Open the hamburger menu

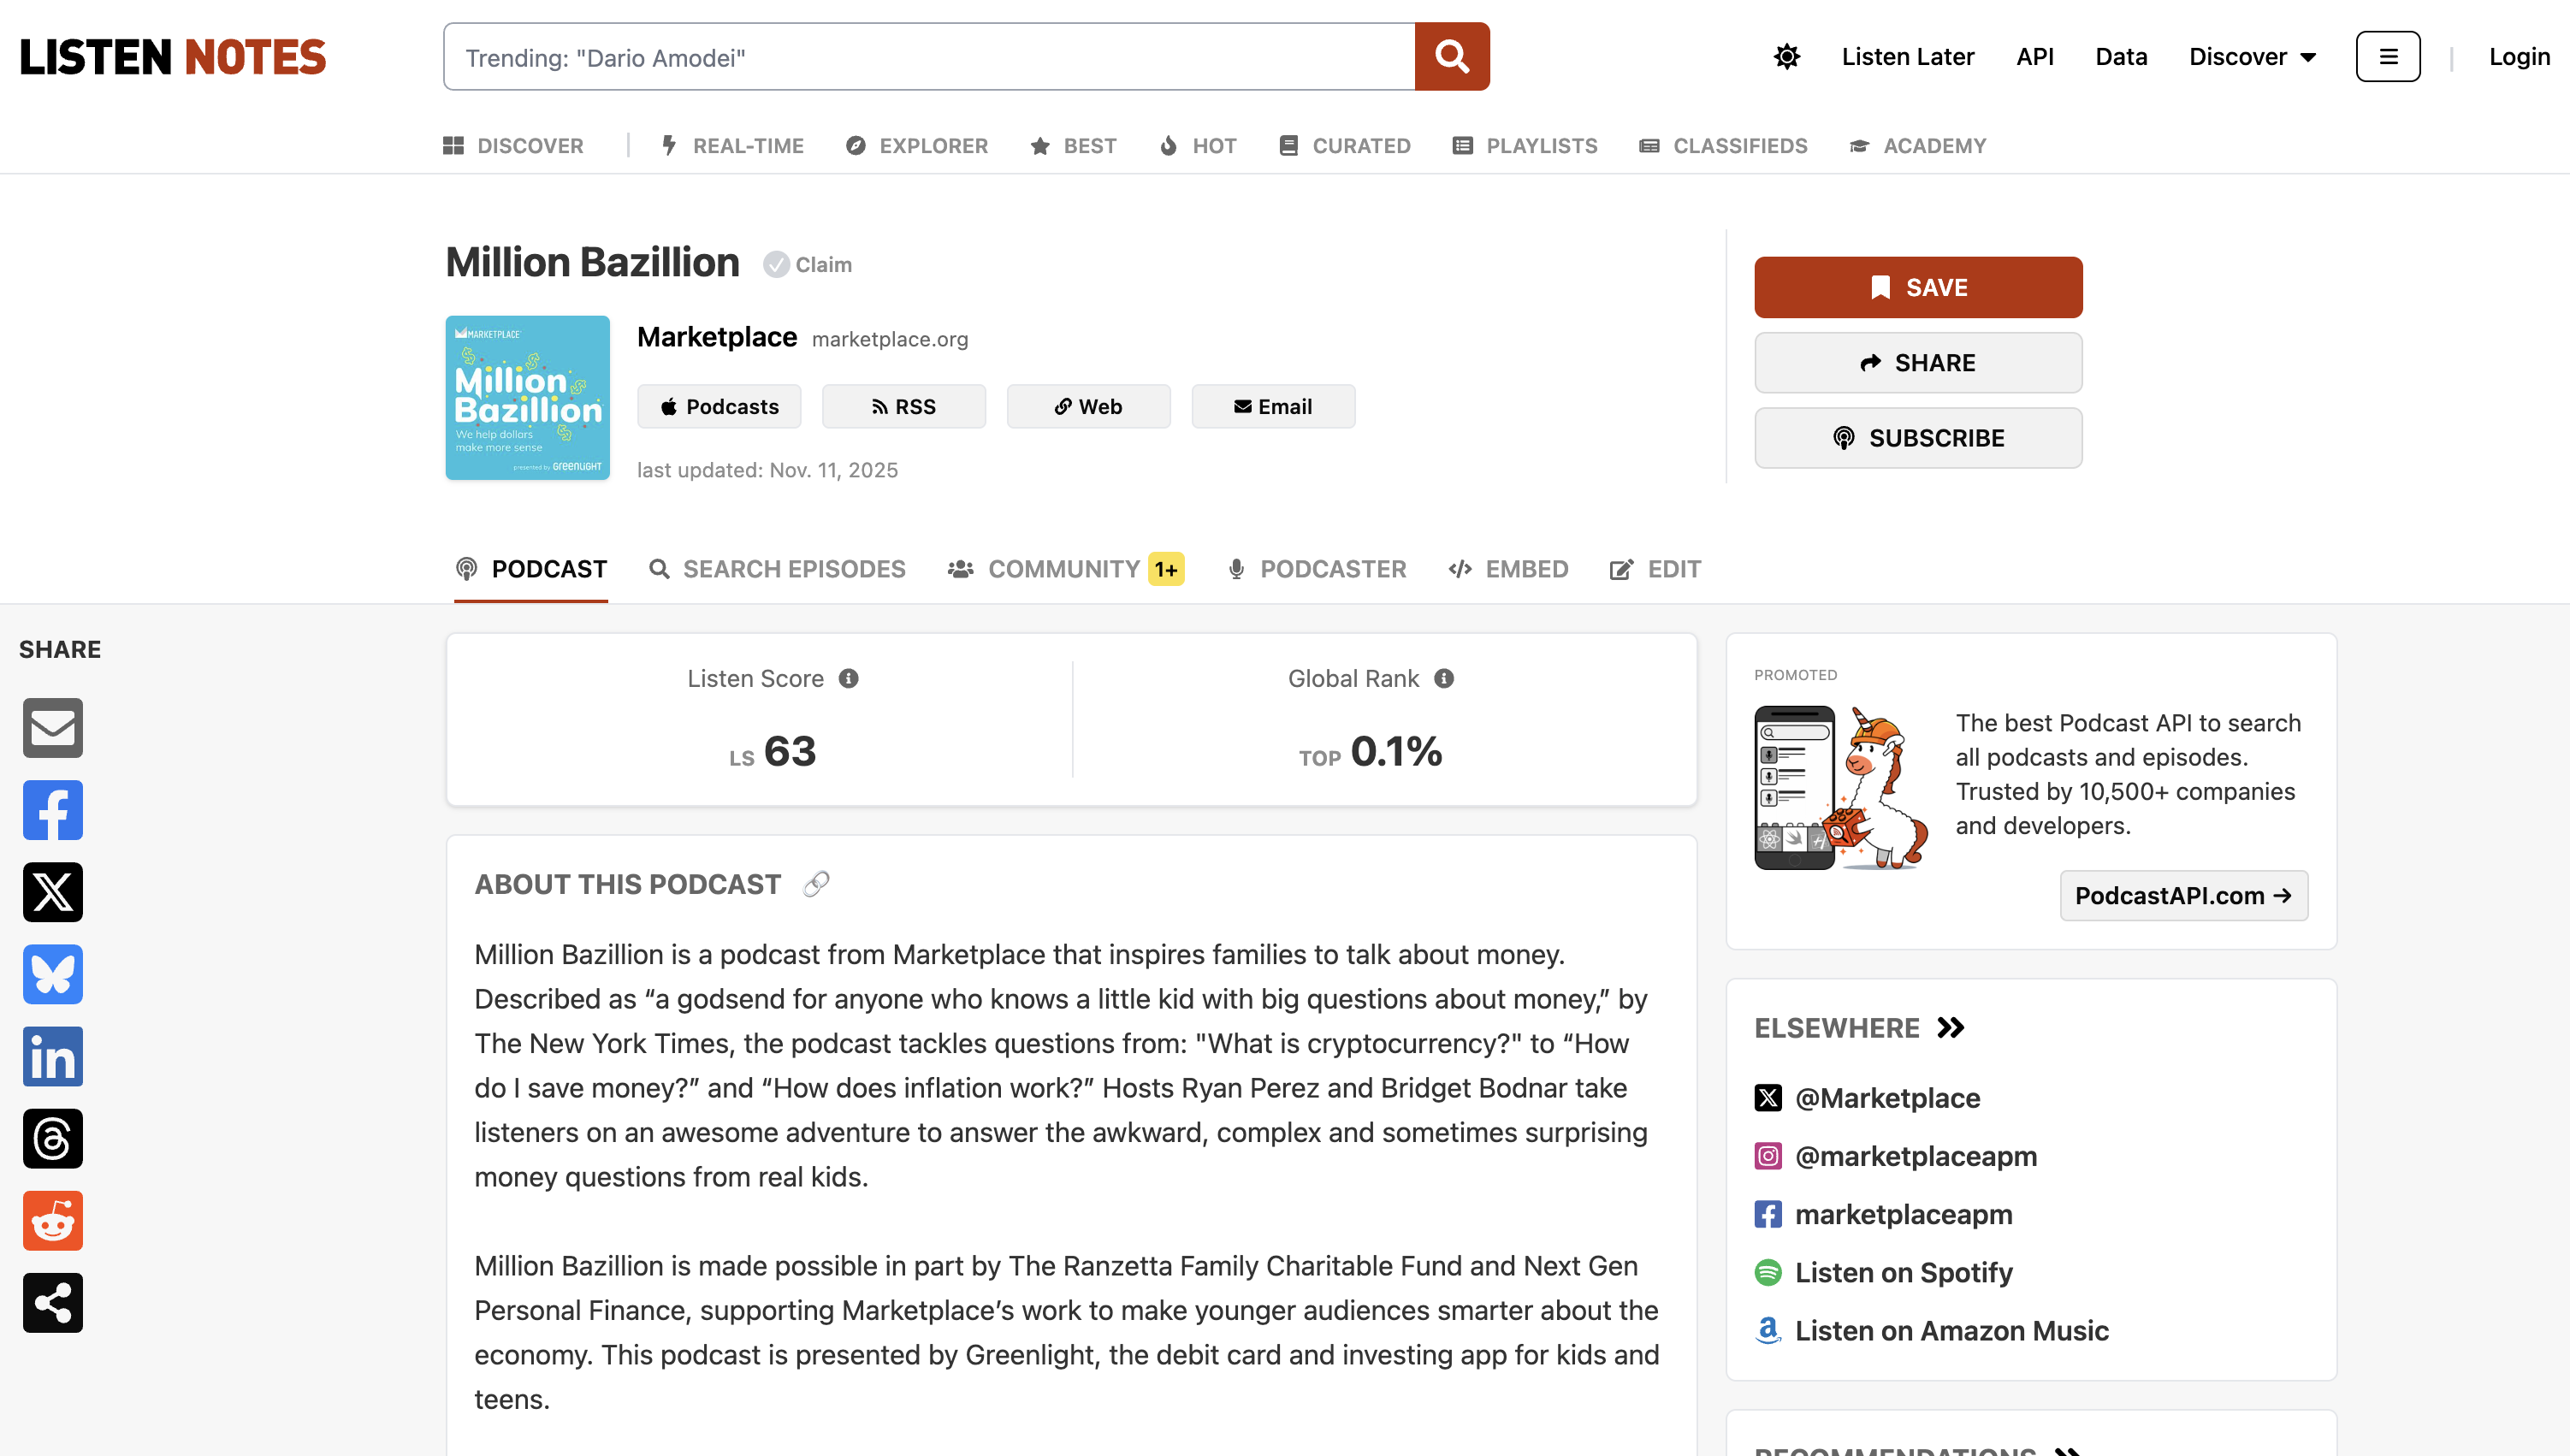[2388, 57]
